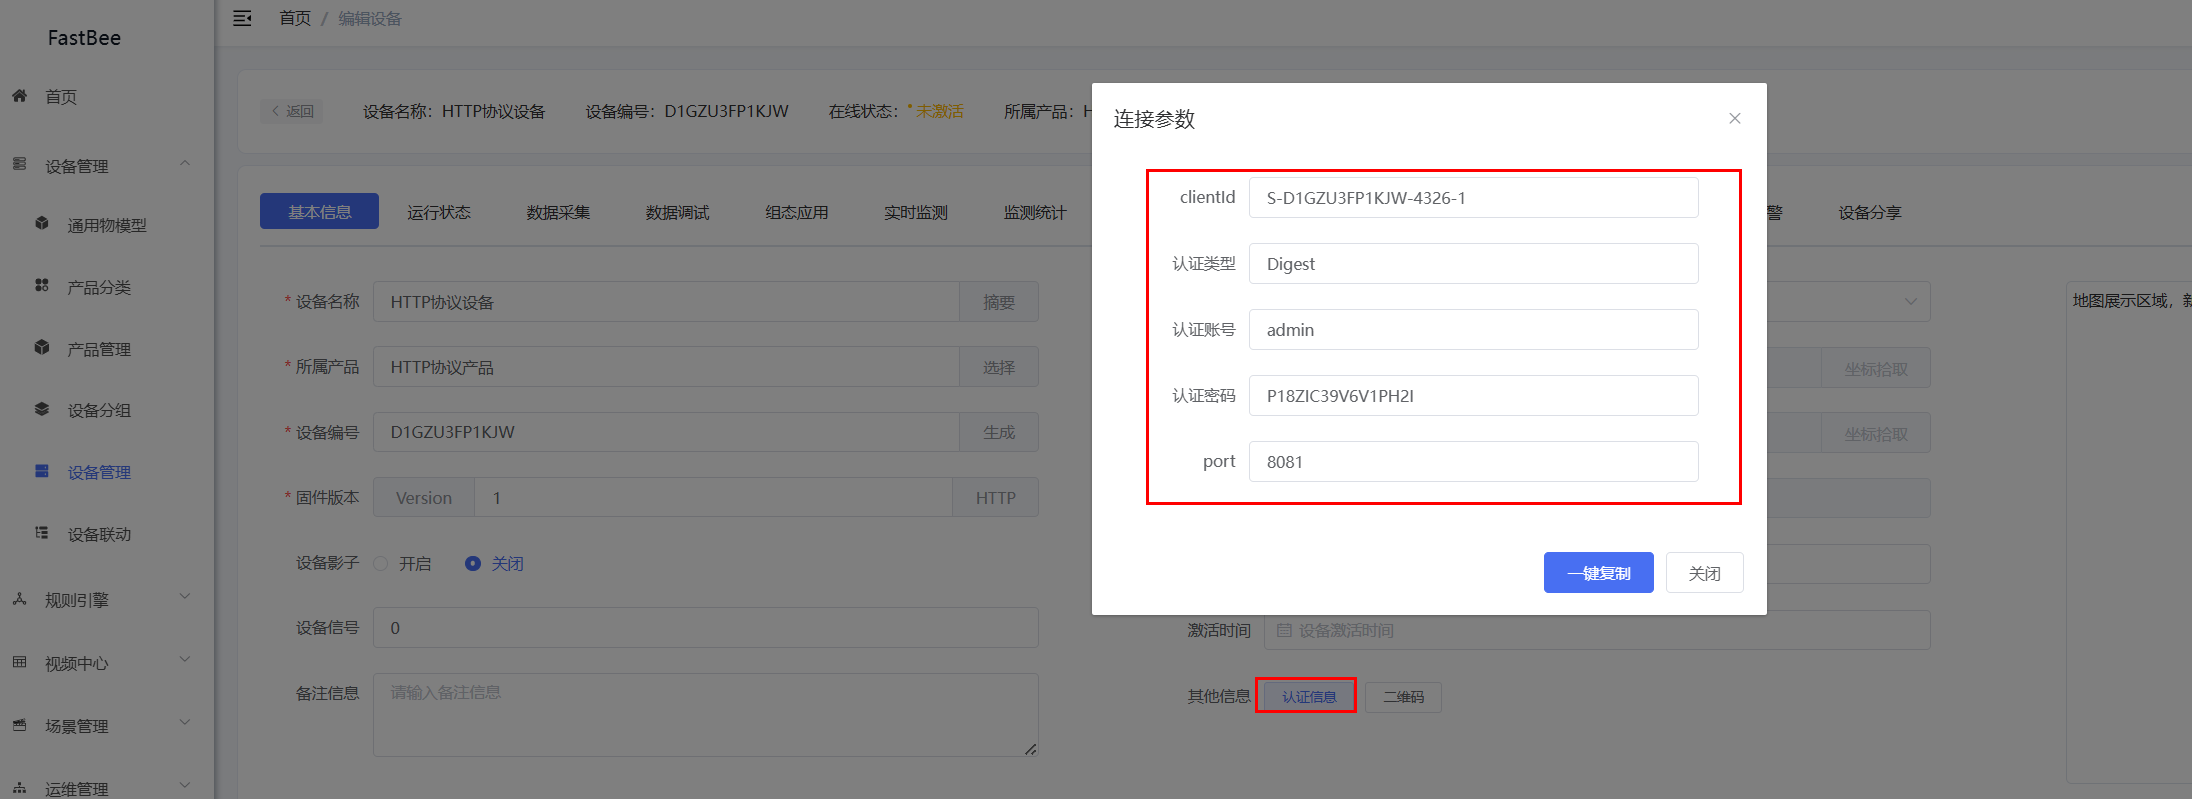Open the 数据采集 tab
Image resolution: width=2192 pixels, height=799 pixels.
558,212
